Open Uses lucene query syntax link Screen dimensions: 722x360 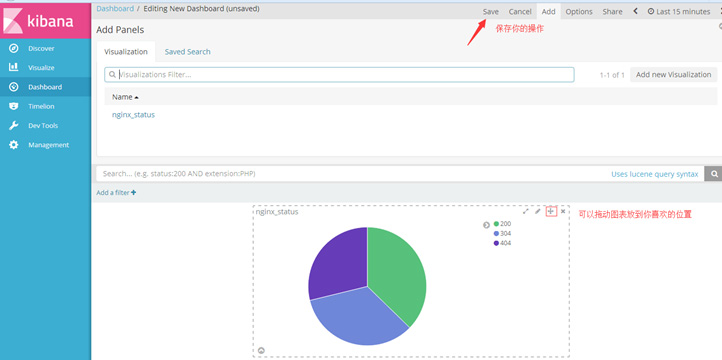(654, 174)
